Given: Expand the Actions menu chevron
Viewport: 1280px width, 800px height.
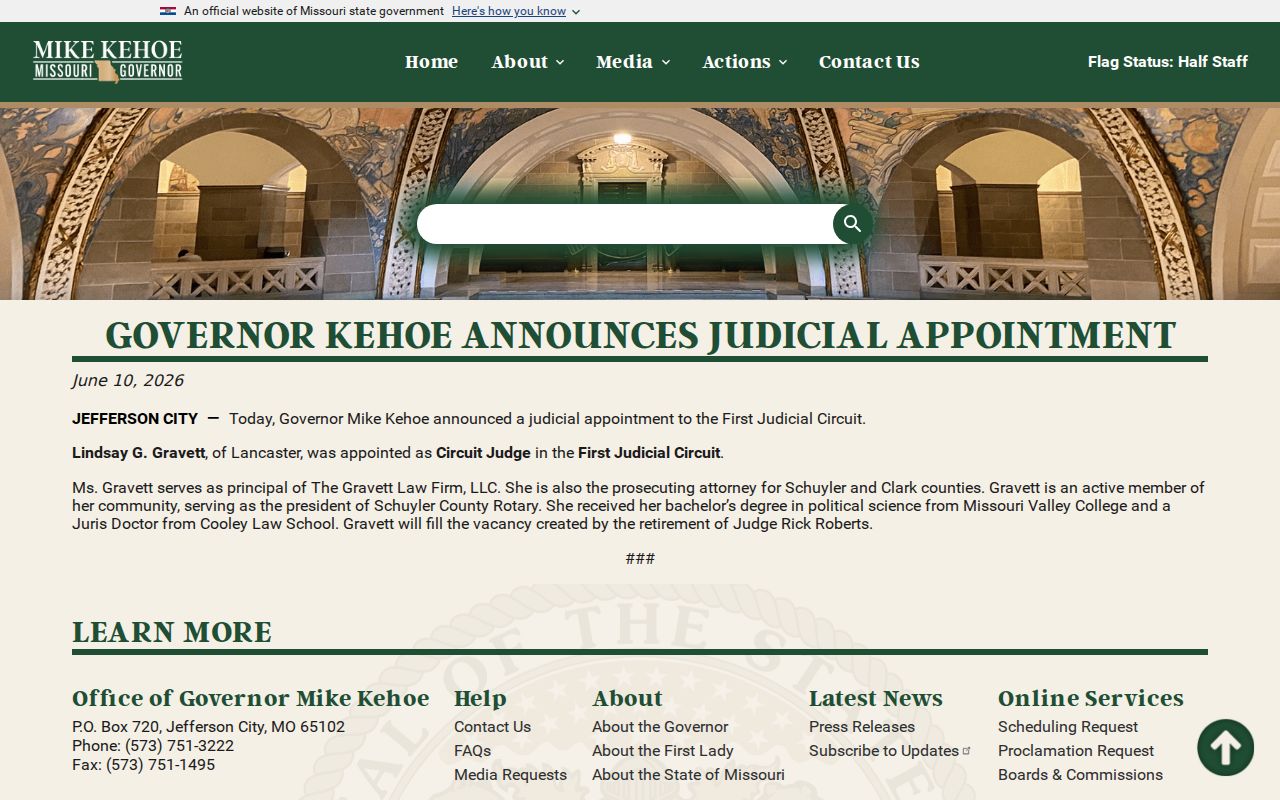Looking at the screenshot, I should click(783, 62).
